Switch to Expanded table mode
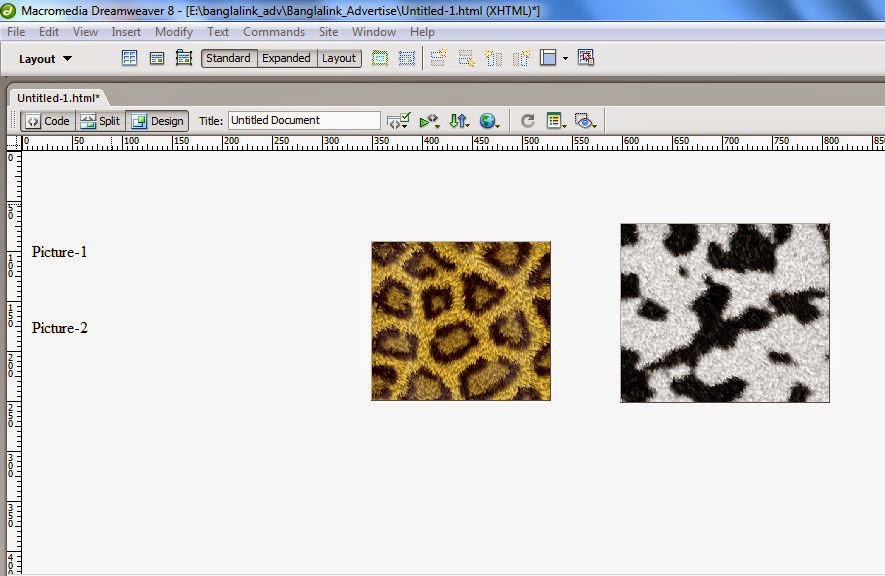 pyautogui.click(x=287, y=58)
